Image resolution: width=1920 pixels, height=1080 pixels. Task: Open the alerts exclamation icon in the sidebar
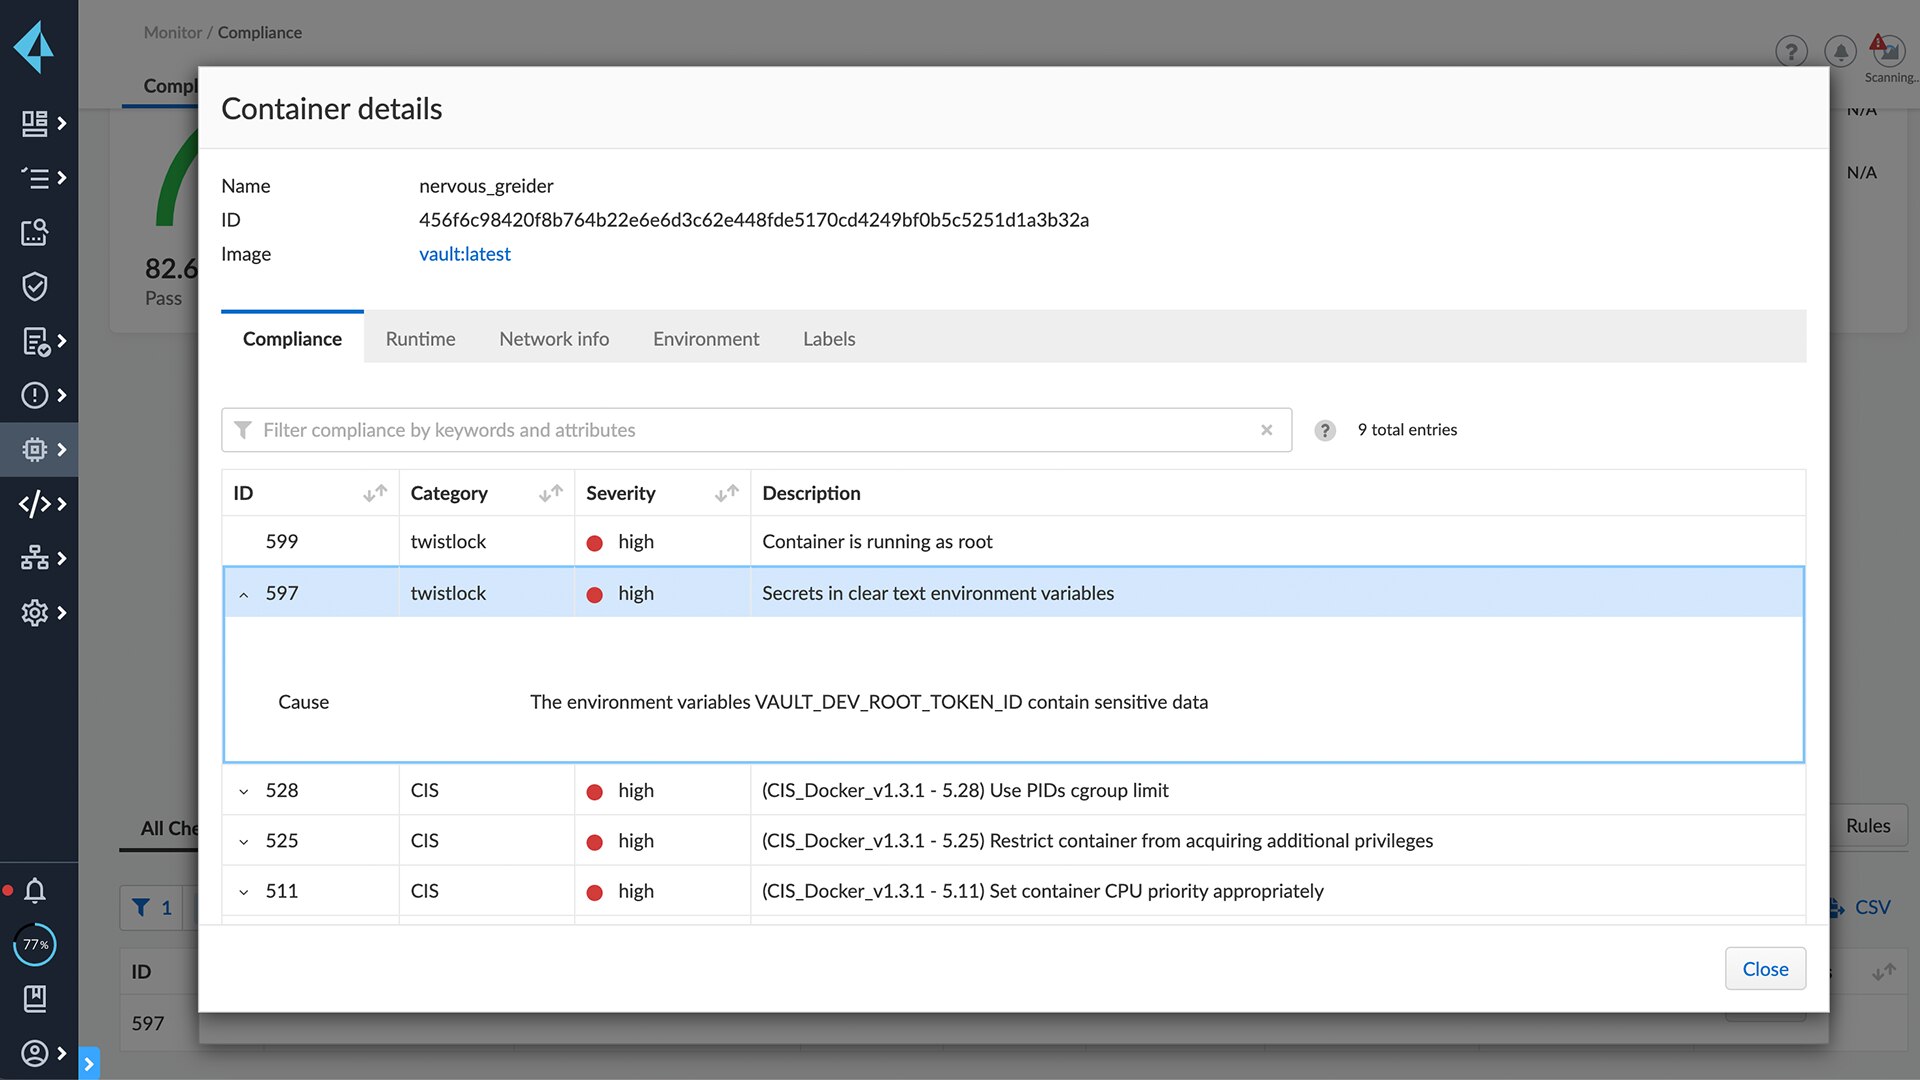pos(36,394)
